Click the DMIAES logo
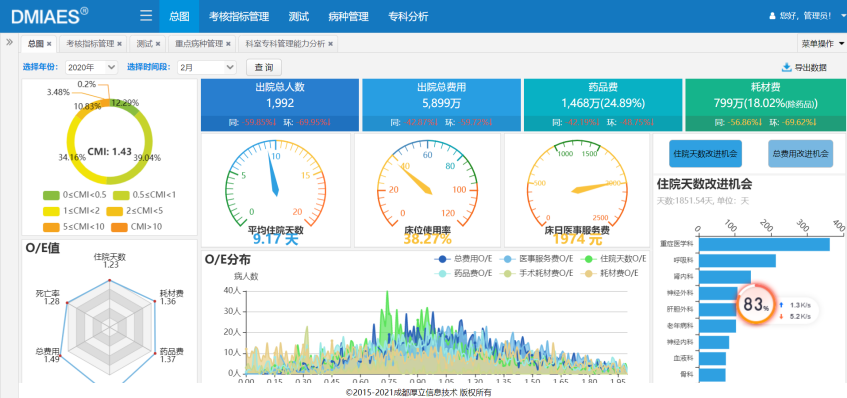The image size is (847, 398). pyautogui.click(x=50, y=16)
